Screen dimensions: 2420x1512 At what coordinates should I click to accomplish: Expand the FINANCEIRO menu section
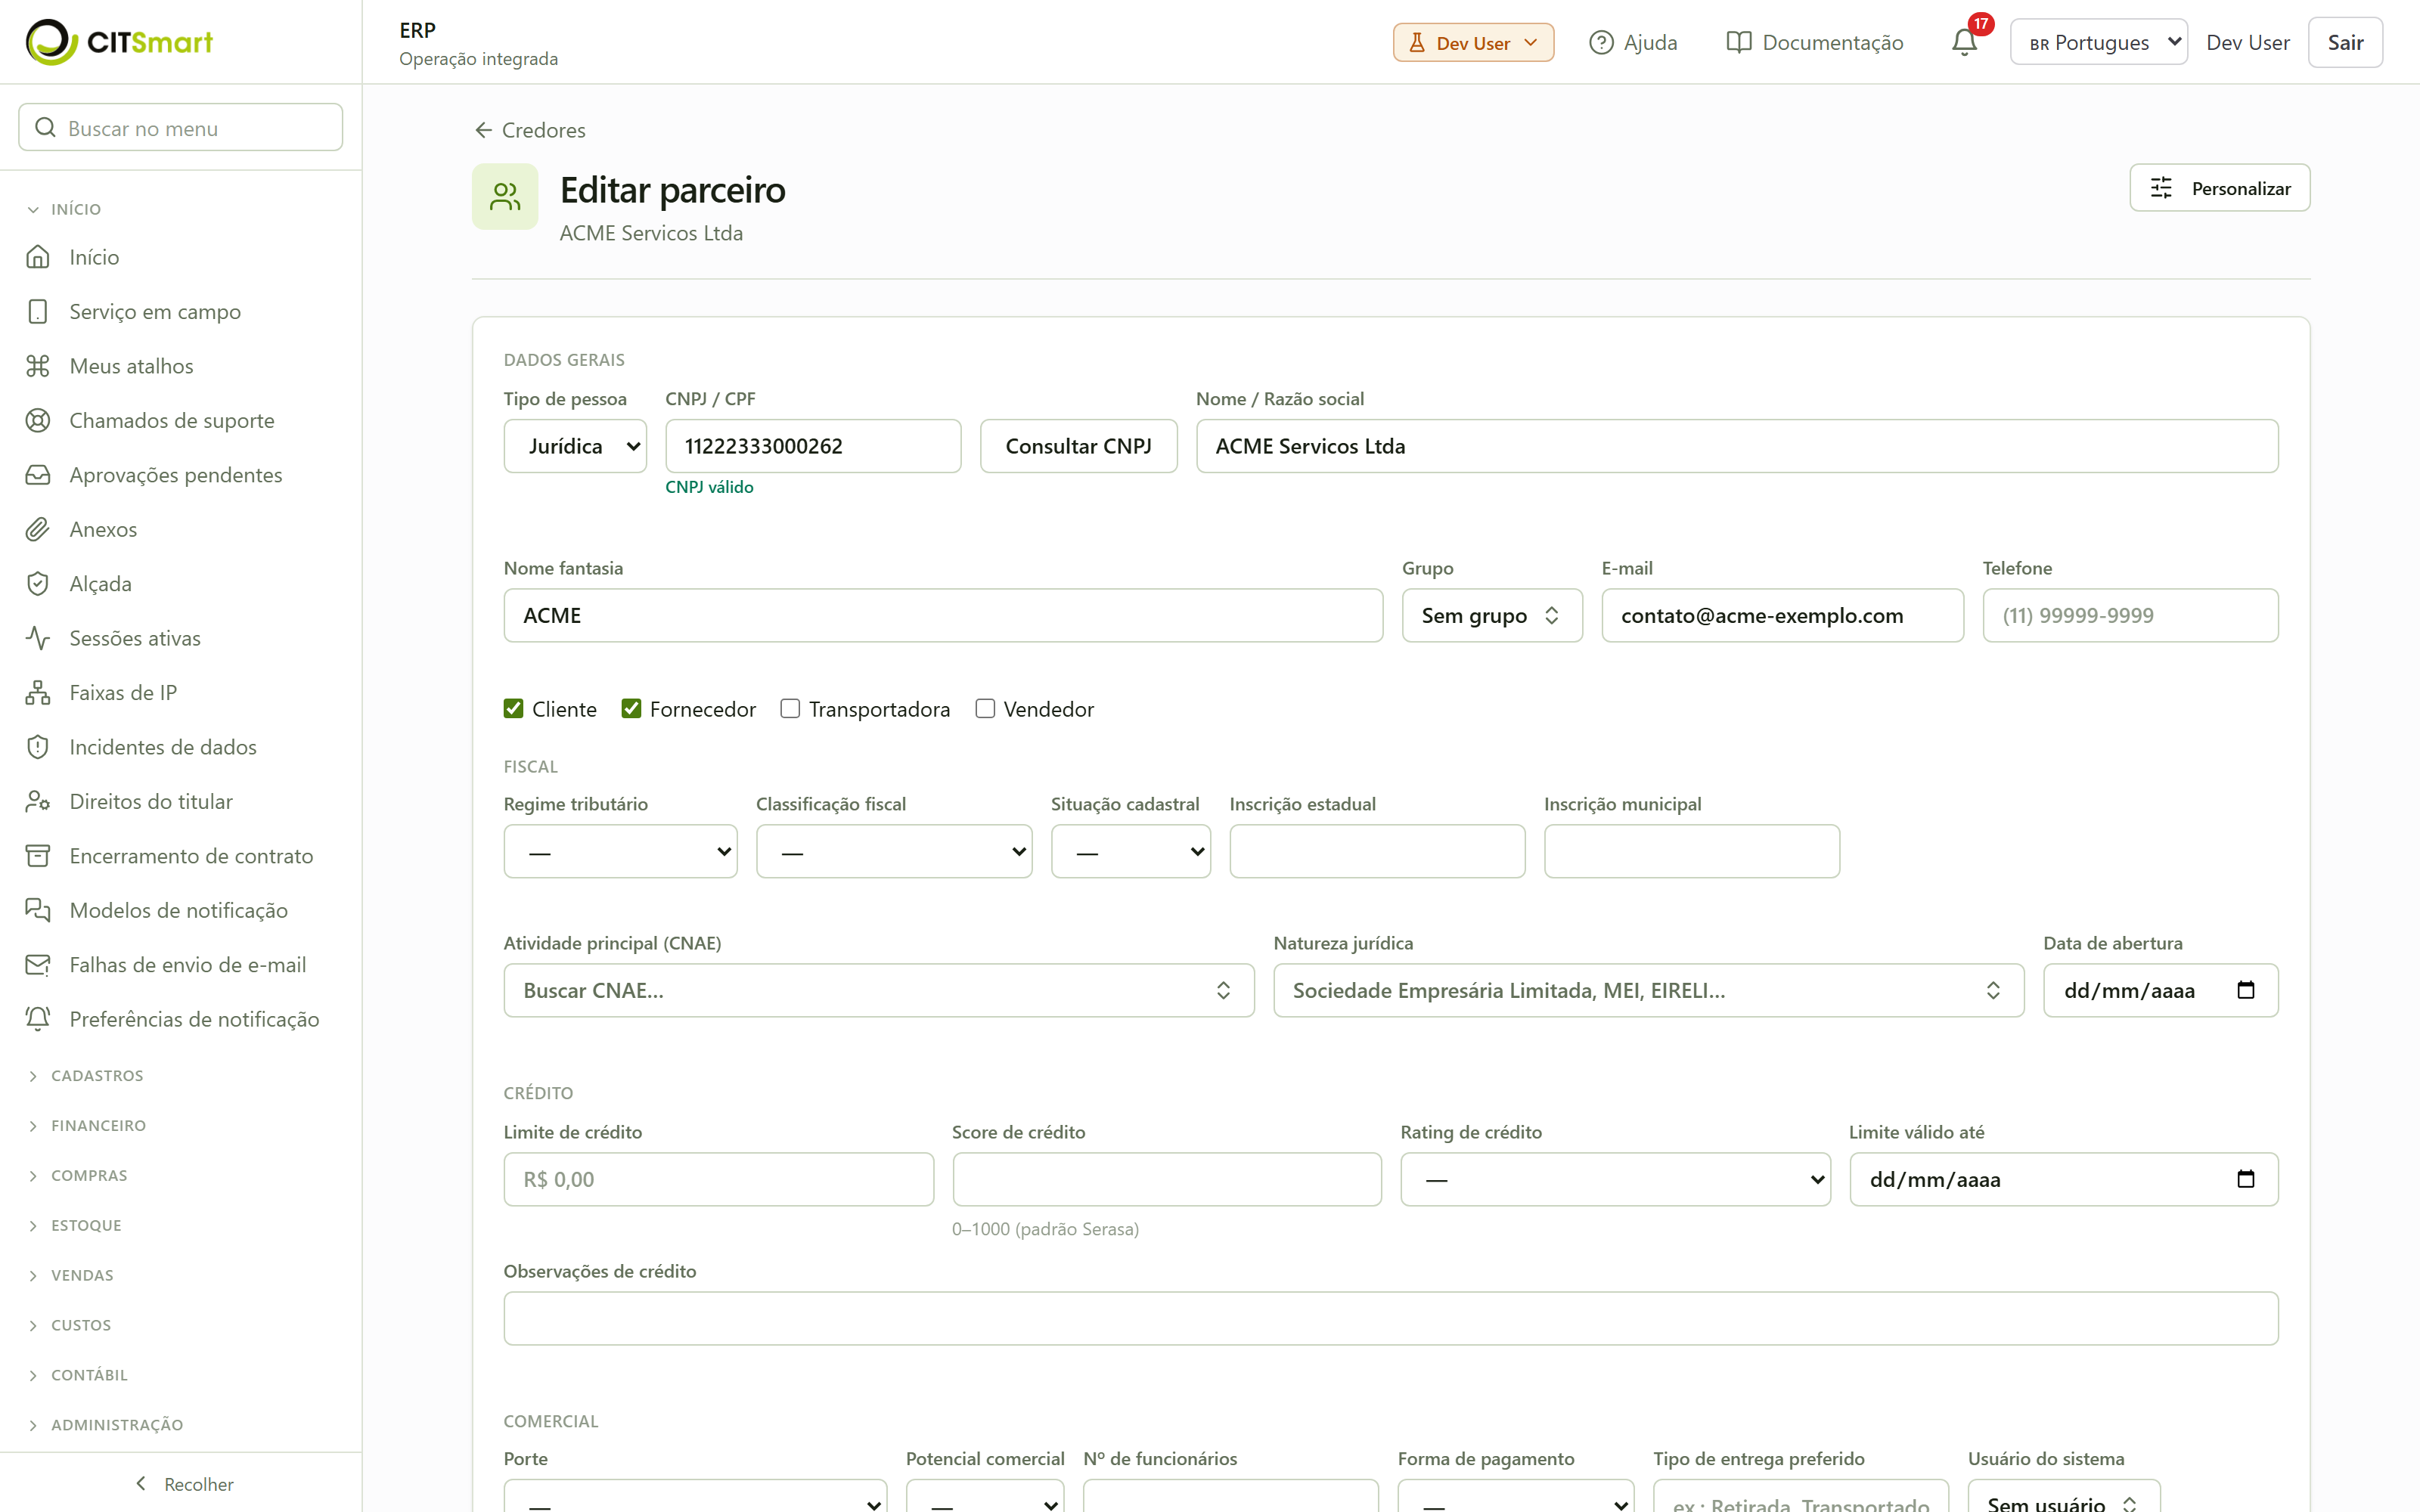point(98,1126)
